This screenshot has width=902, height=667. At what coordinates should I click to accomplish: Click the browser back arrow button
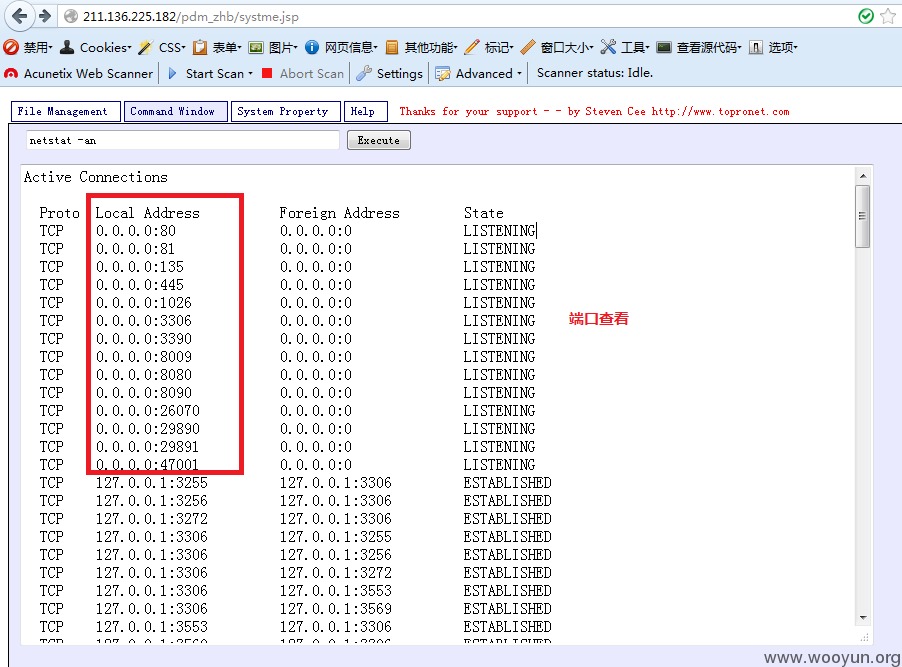(20, 16)
